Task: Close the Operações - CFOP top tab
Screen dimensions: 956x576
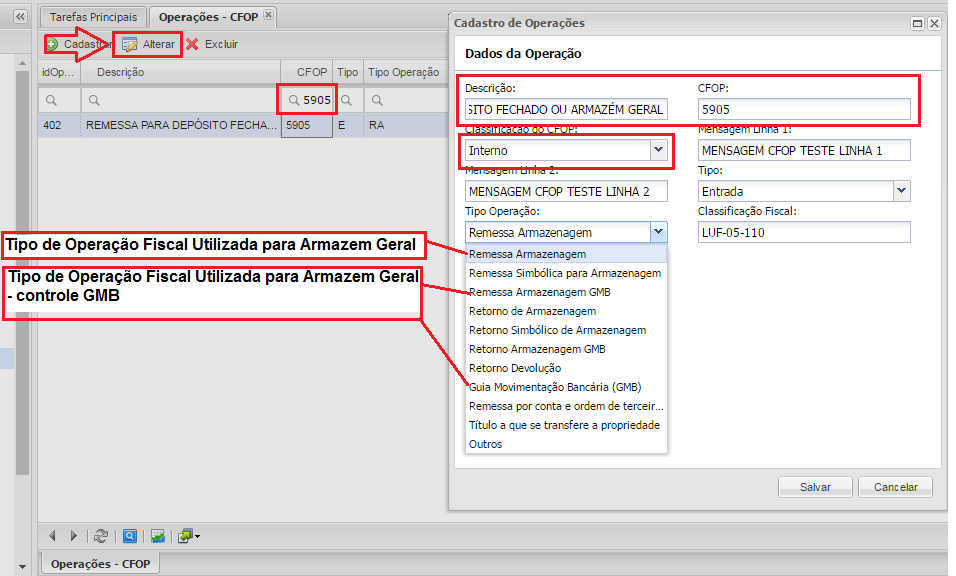Action: 268,15
